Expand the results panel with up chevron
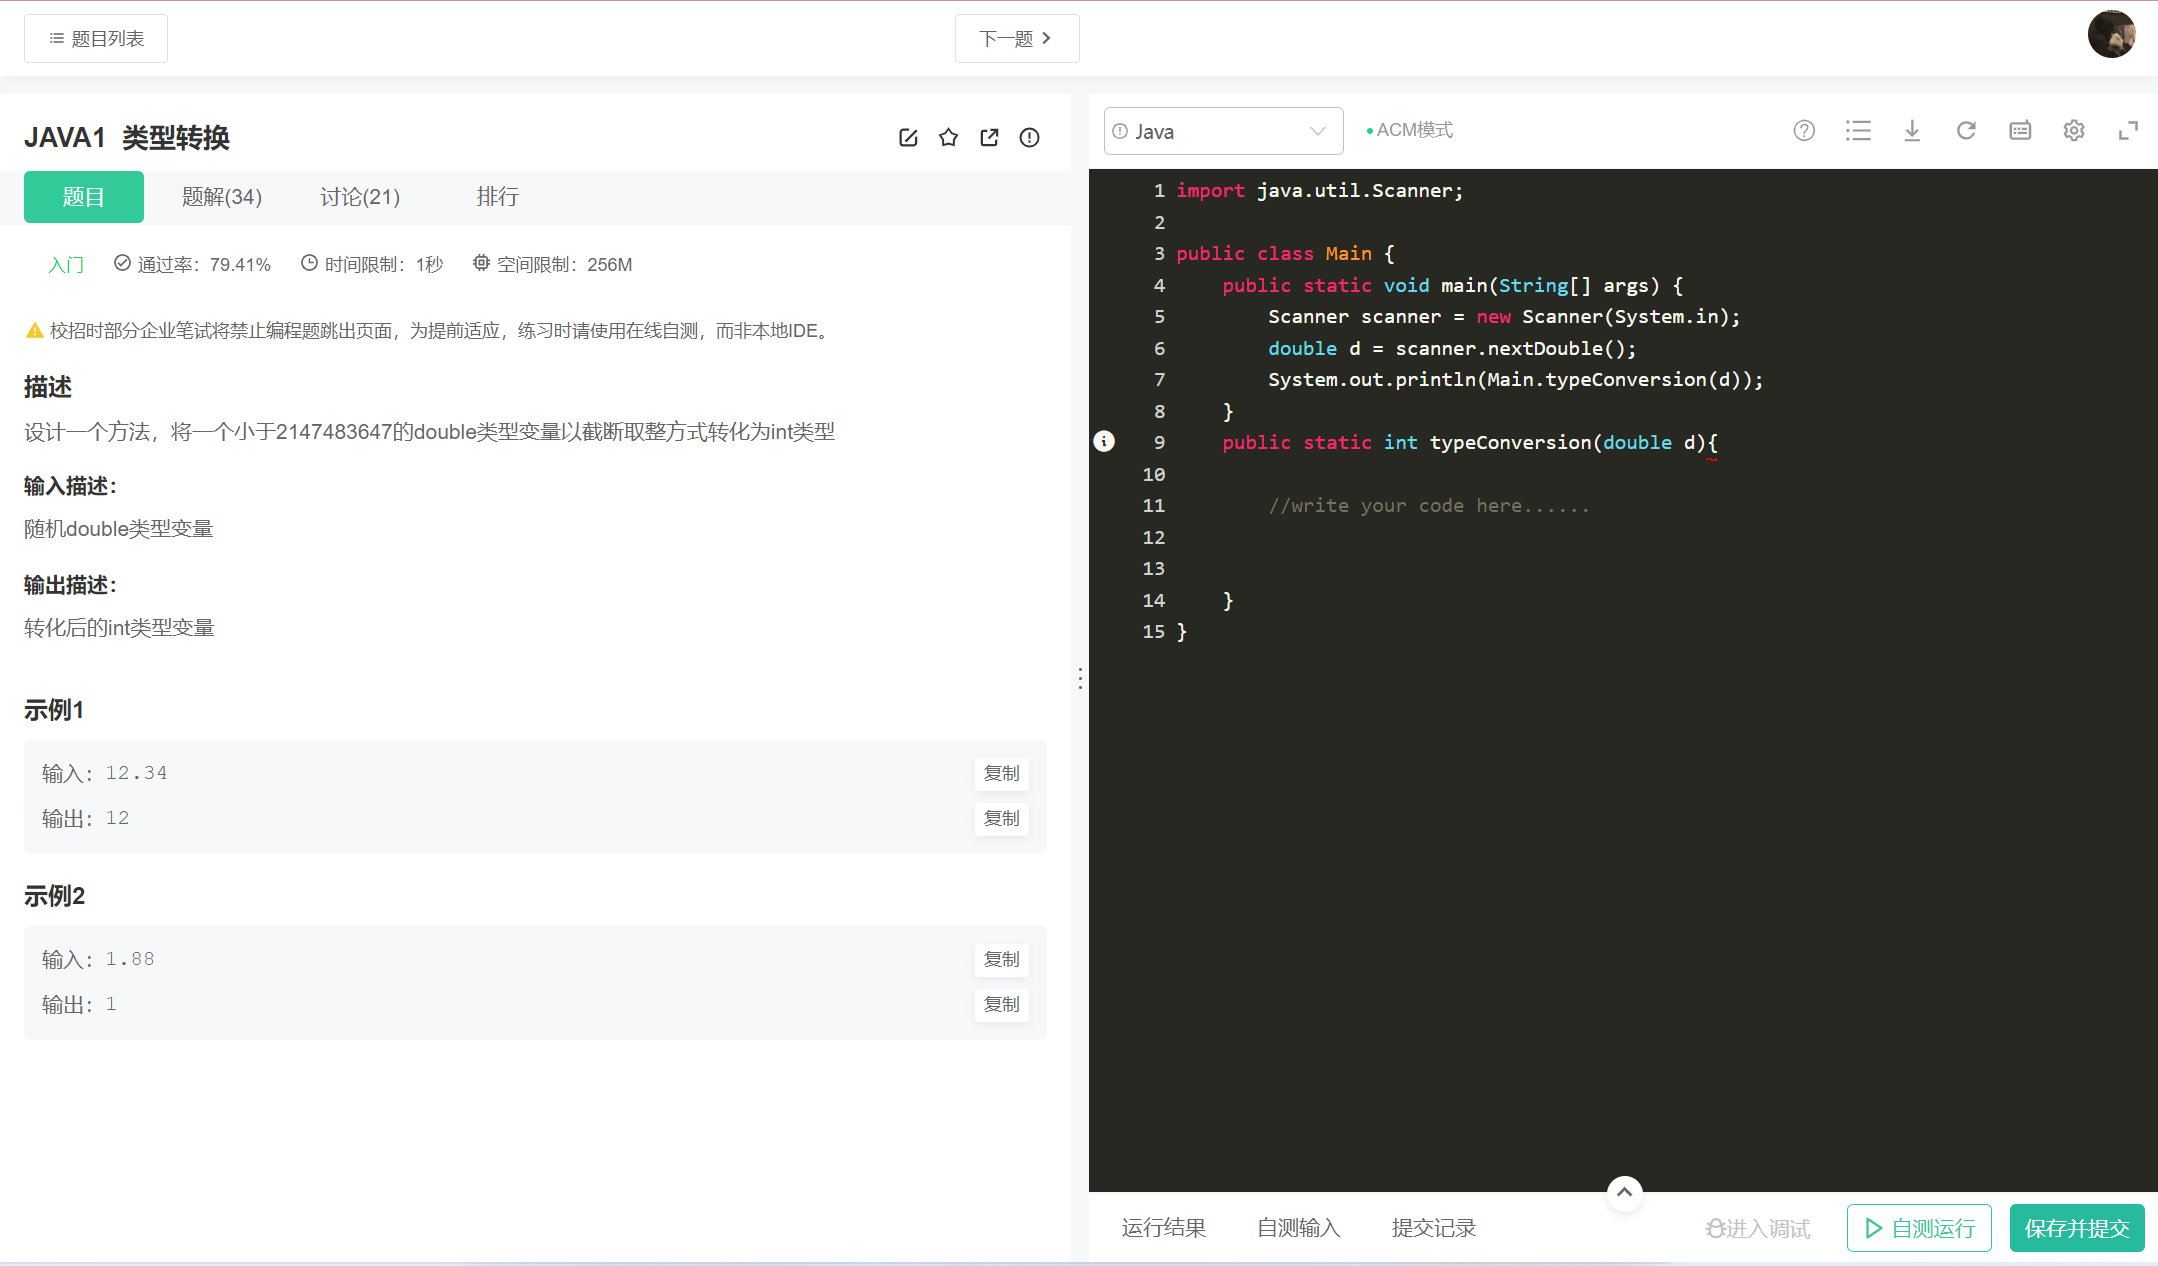Screen dimensions: 2158x1266 [1624, 1192]
